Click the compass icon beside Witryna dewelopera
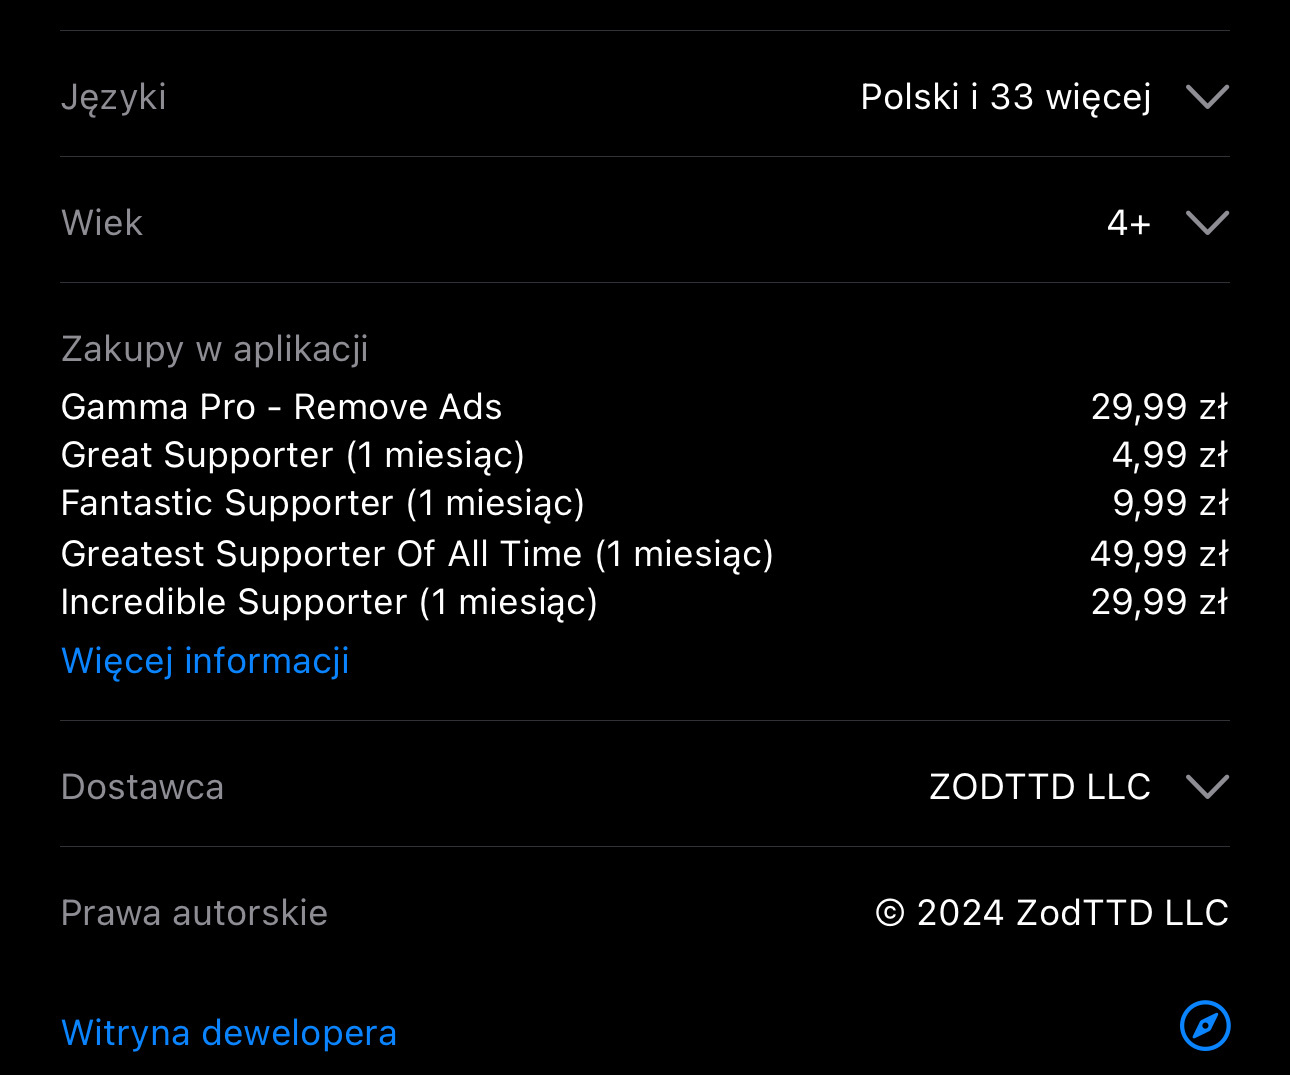This screenshot has width=1290, height=1075. [x=1205, y=1026]
